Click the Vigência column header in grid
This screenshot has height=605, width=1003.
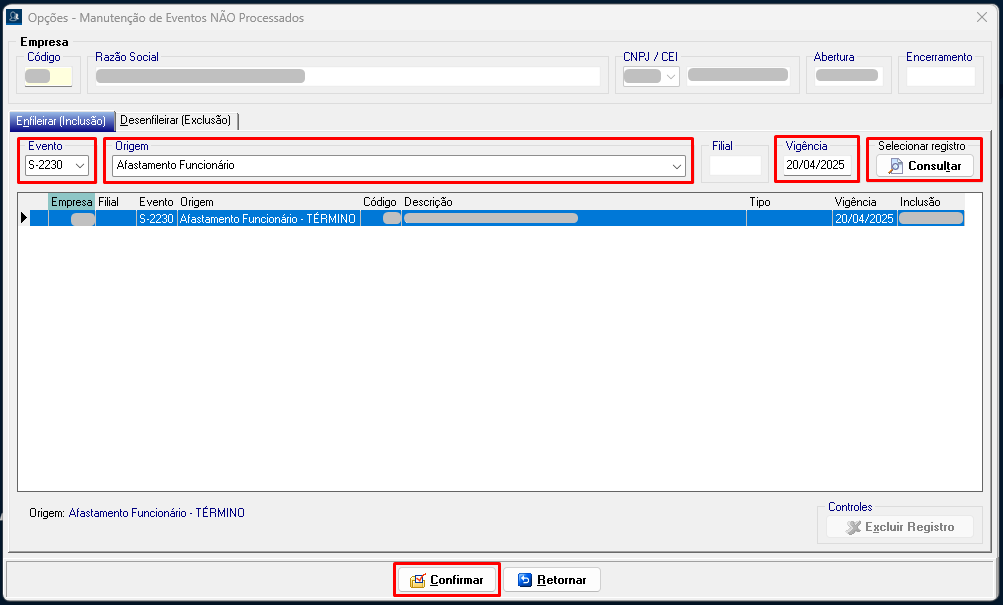tap(855, 202)
